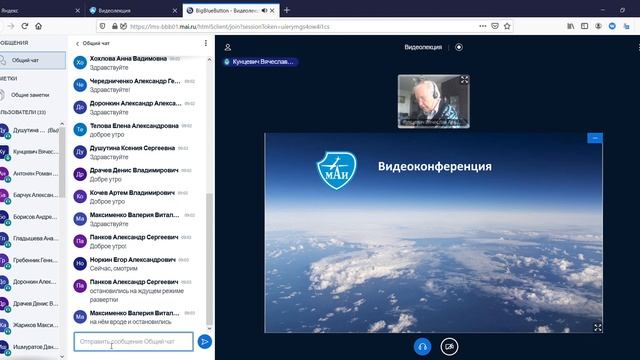Click Кочев Артем Владимирович's avatar
Viewport: 640px width, 360px height.
(80, 197)
